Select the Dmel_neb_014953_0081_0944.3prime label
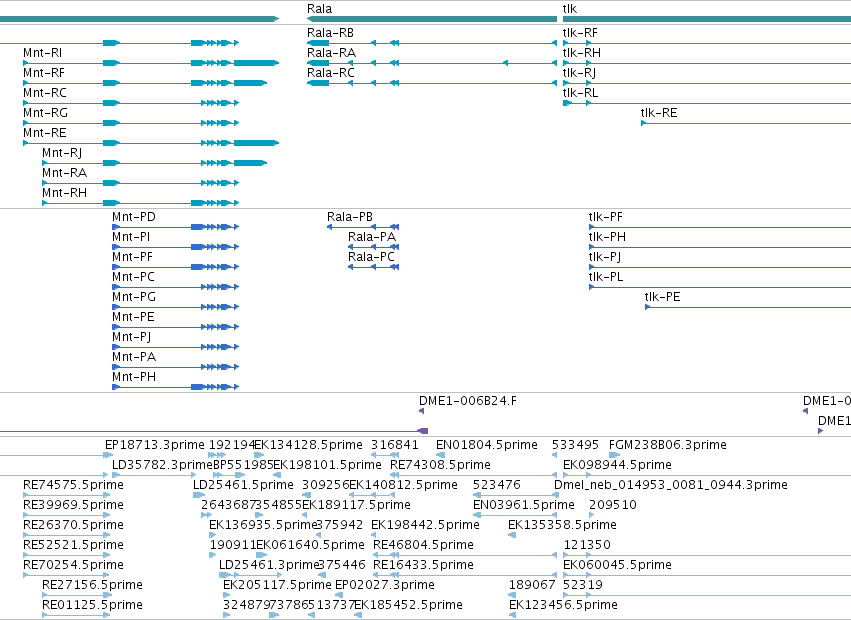The height and width of the screenshot is (620, 851). pyautogui.click(x=671, y=486)
